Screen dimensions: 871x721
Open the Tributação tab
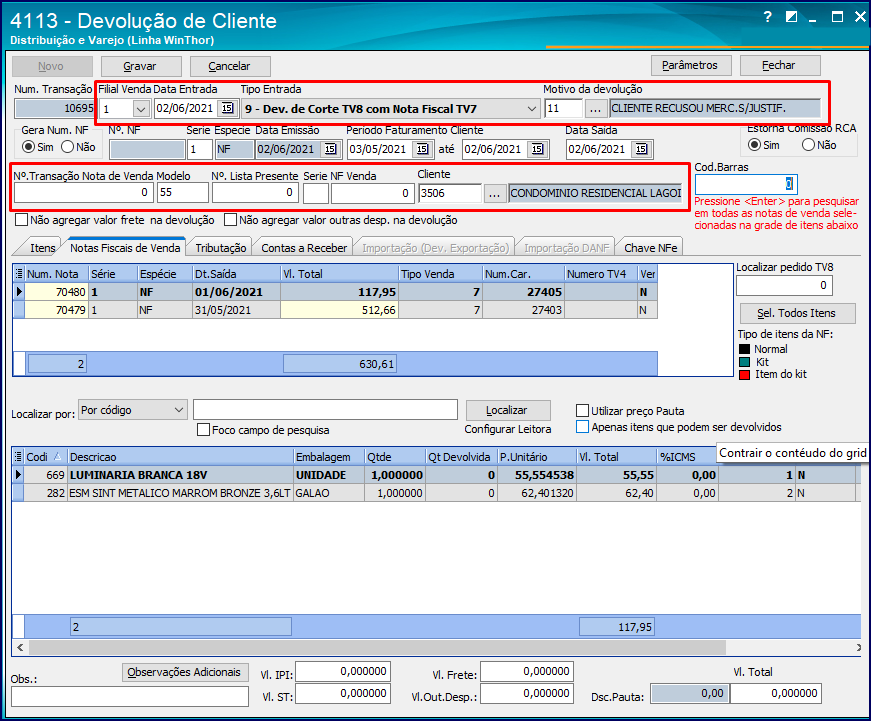(x=221, y=248)
